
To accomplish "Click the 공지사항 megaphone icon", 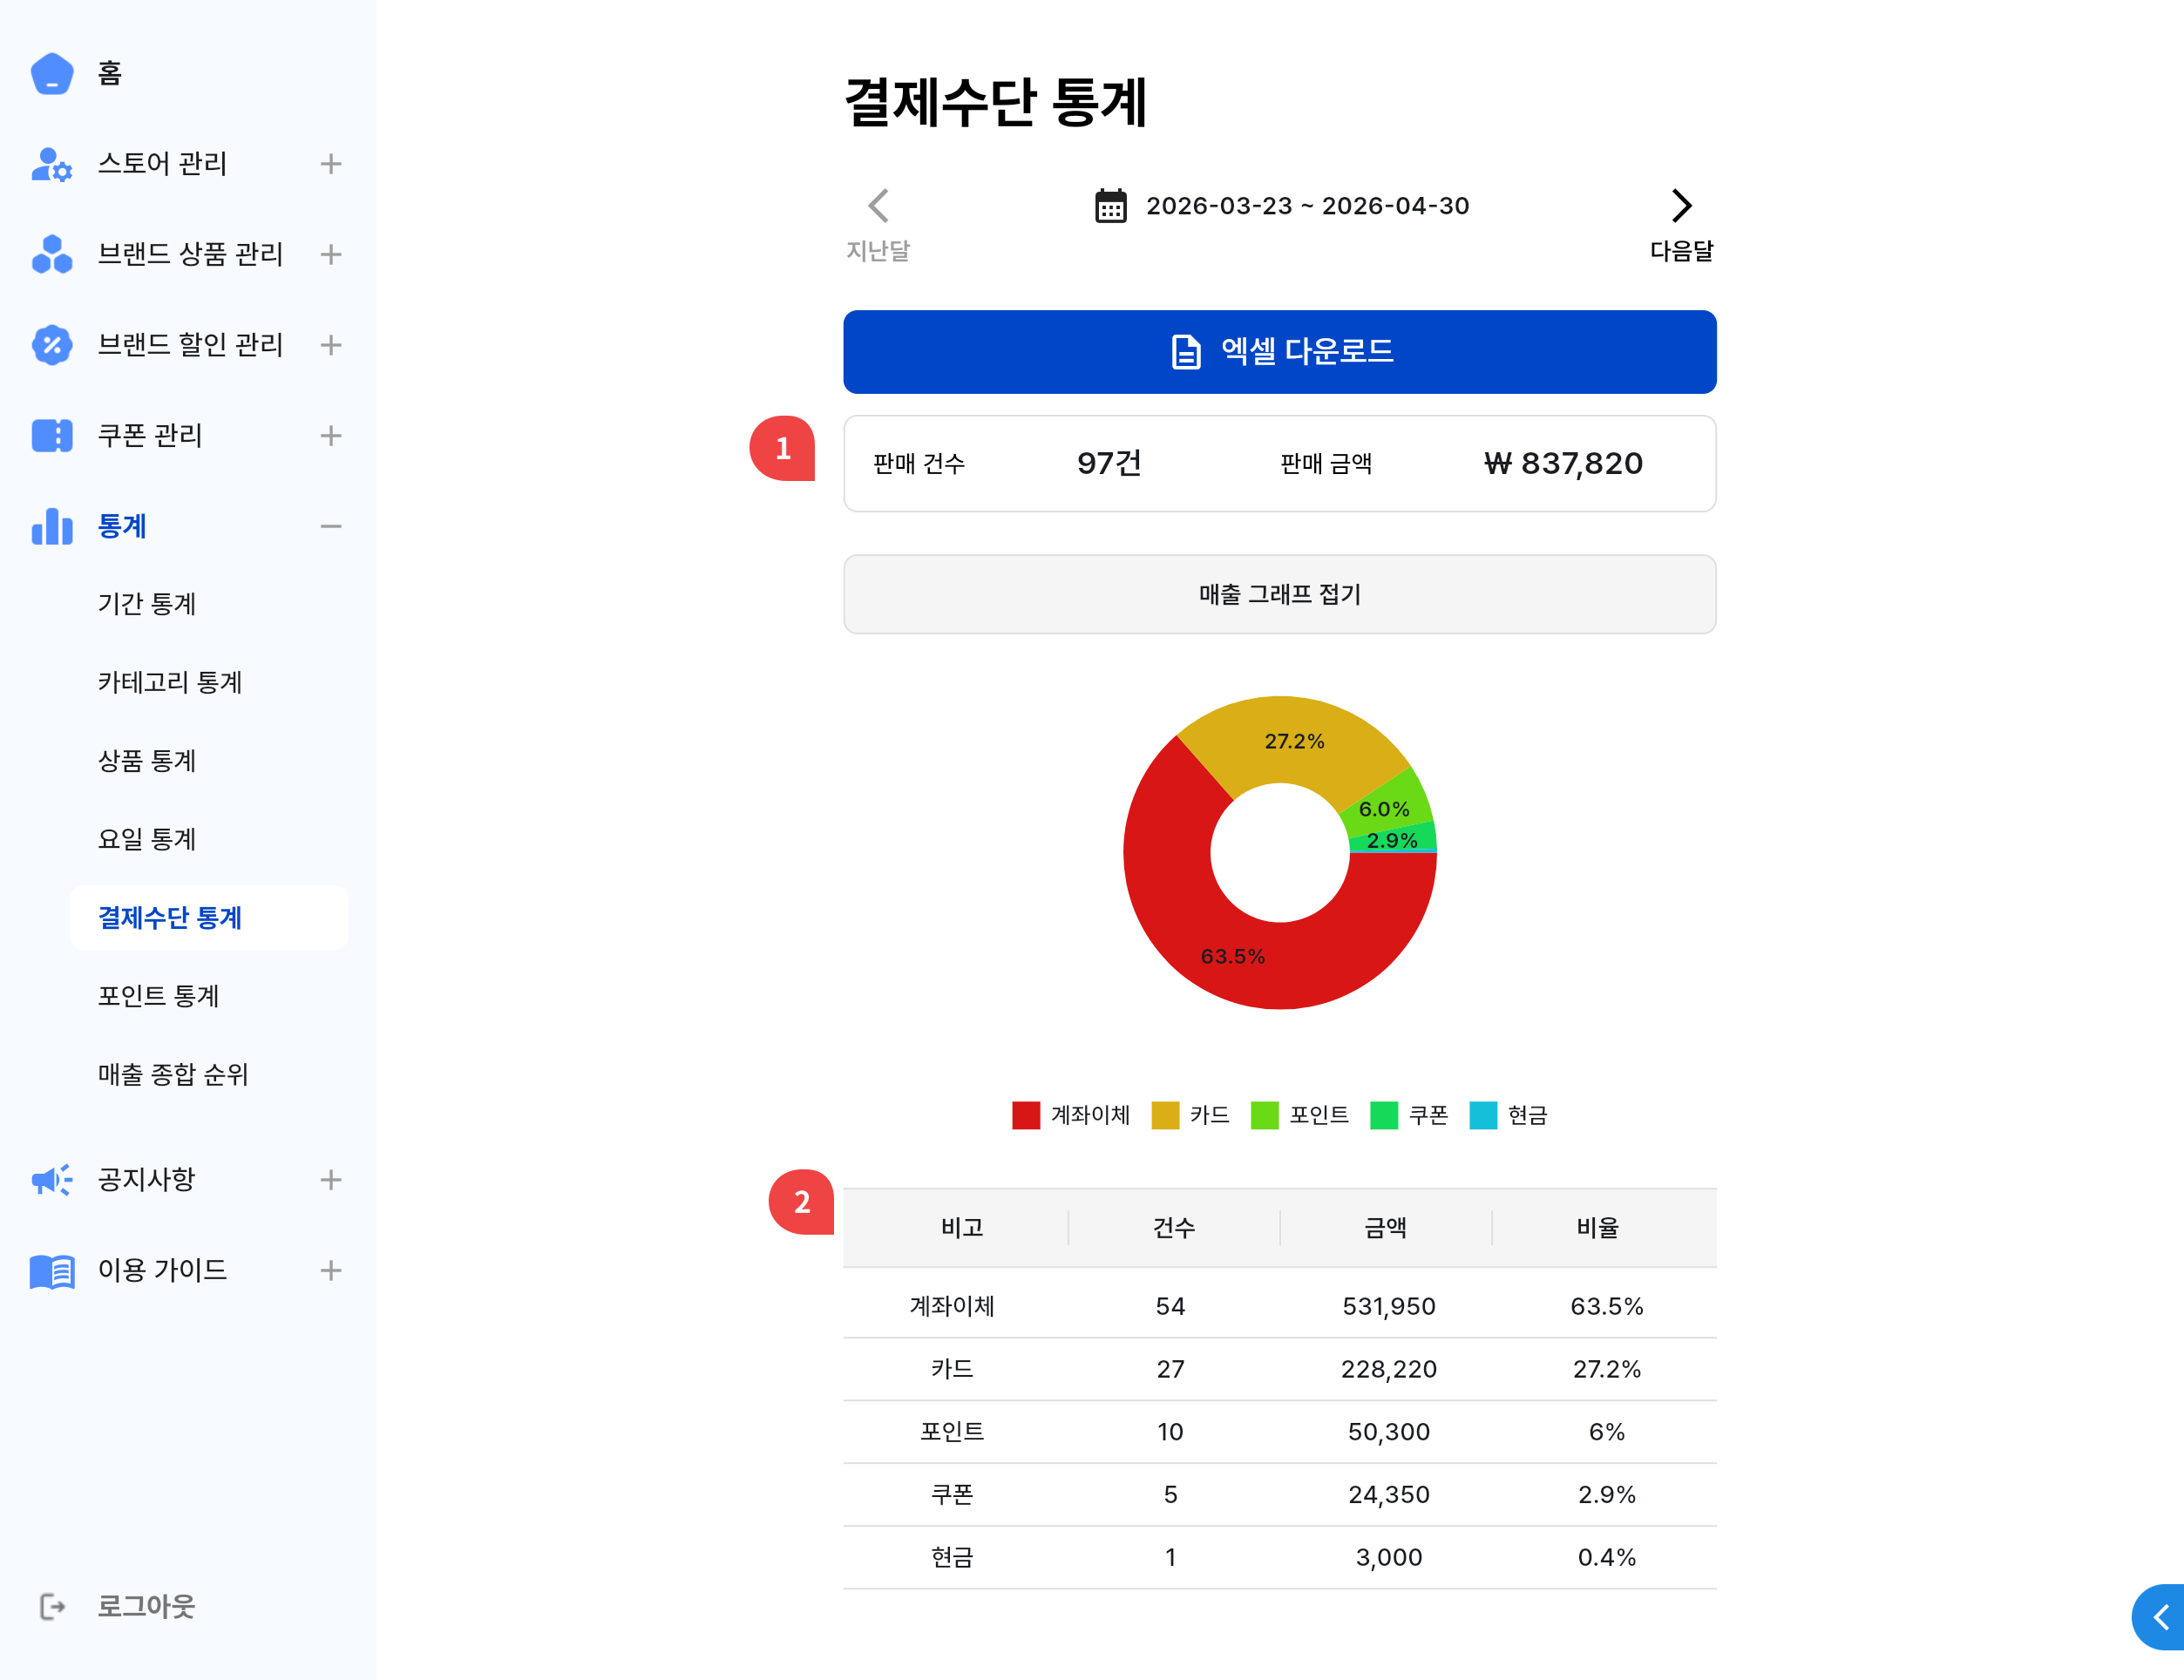I will pos(52,1179).
